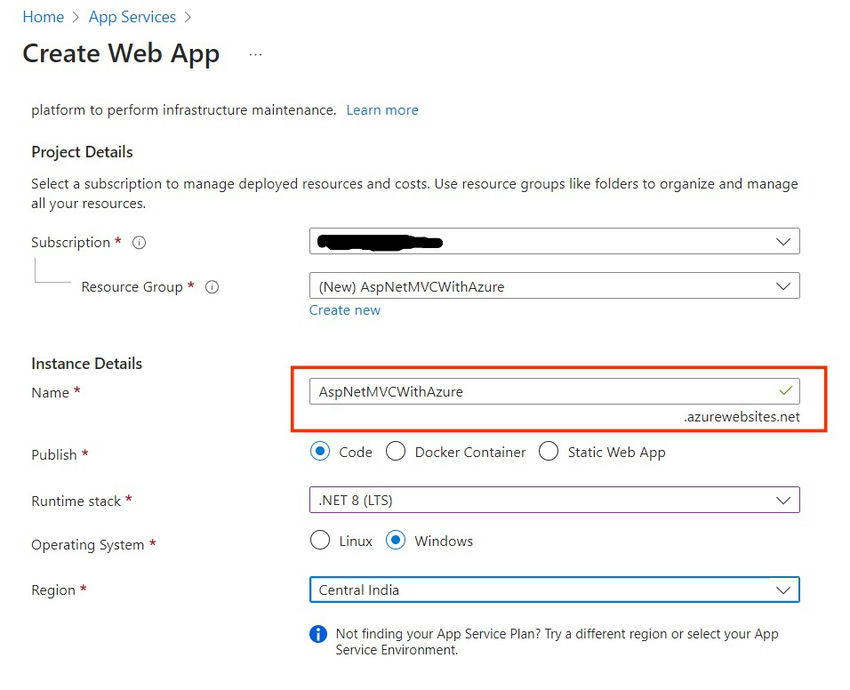Image resolution: width=850 pixels, height=690 pixels.
Task: Open the Runtime stack dropdown showing .NET 8
Action: (554, 500)
